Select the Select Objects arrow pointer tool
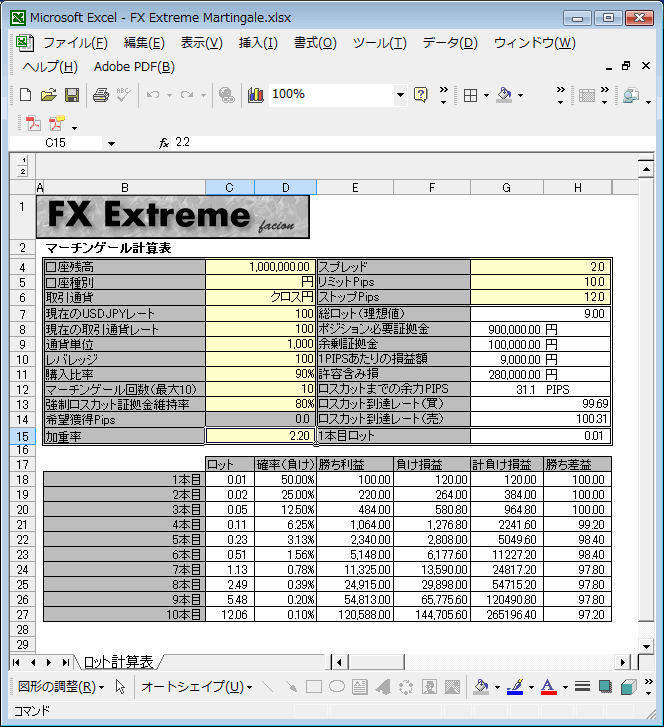The image size is (664, 727). point(120,687)
